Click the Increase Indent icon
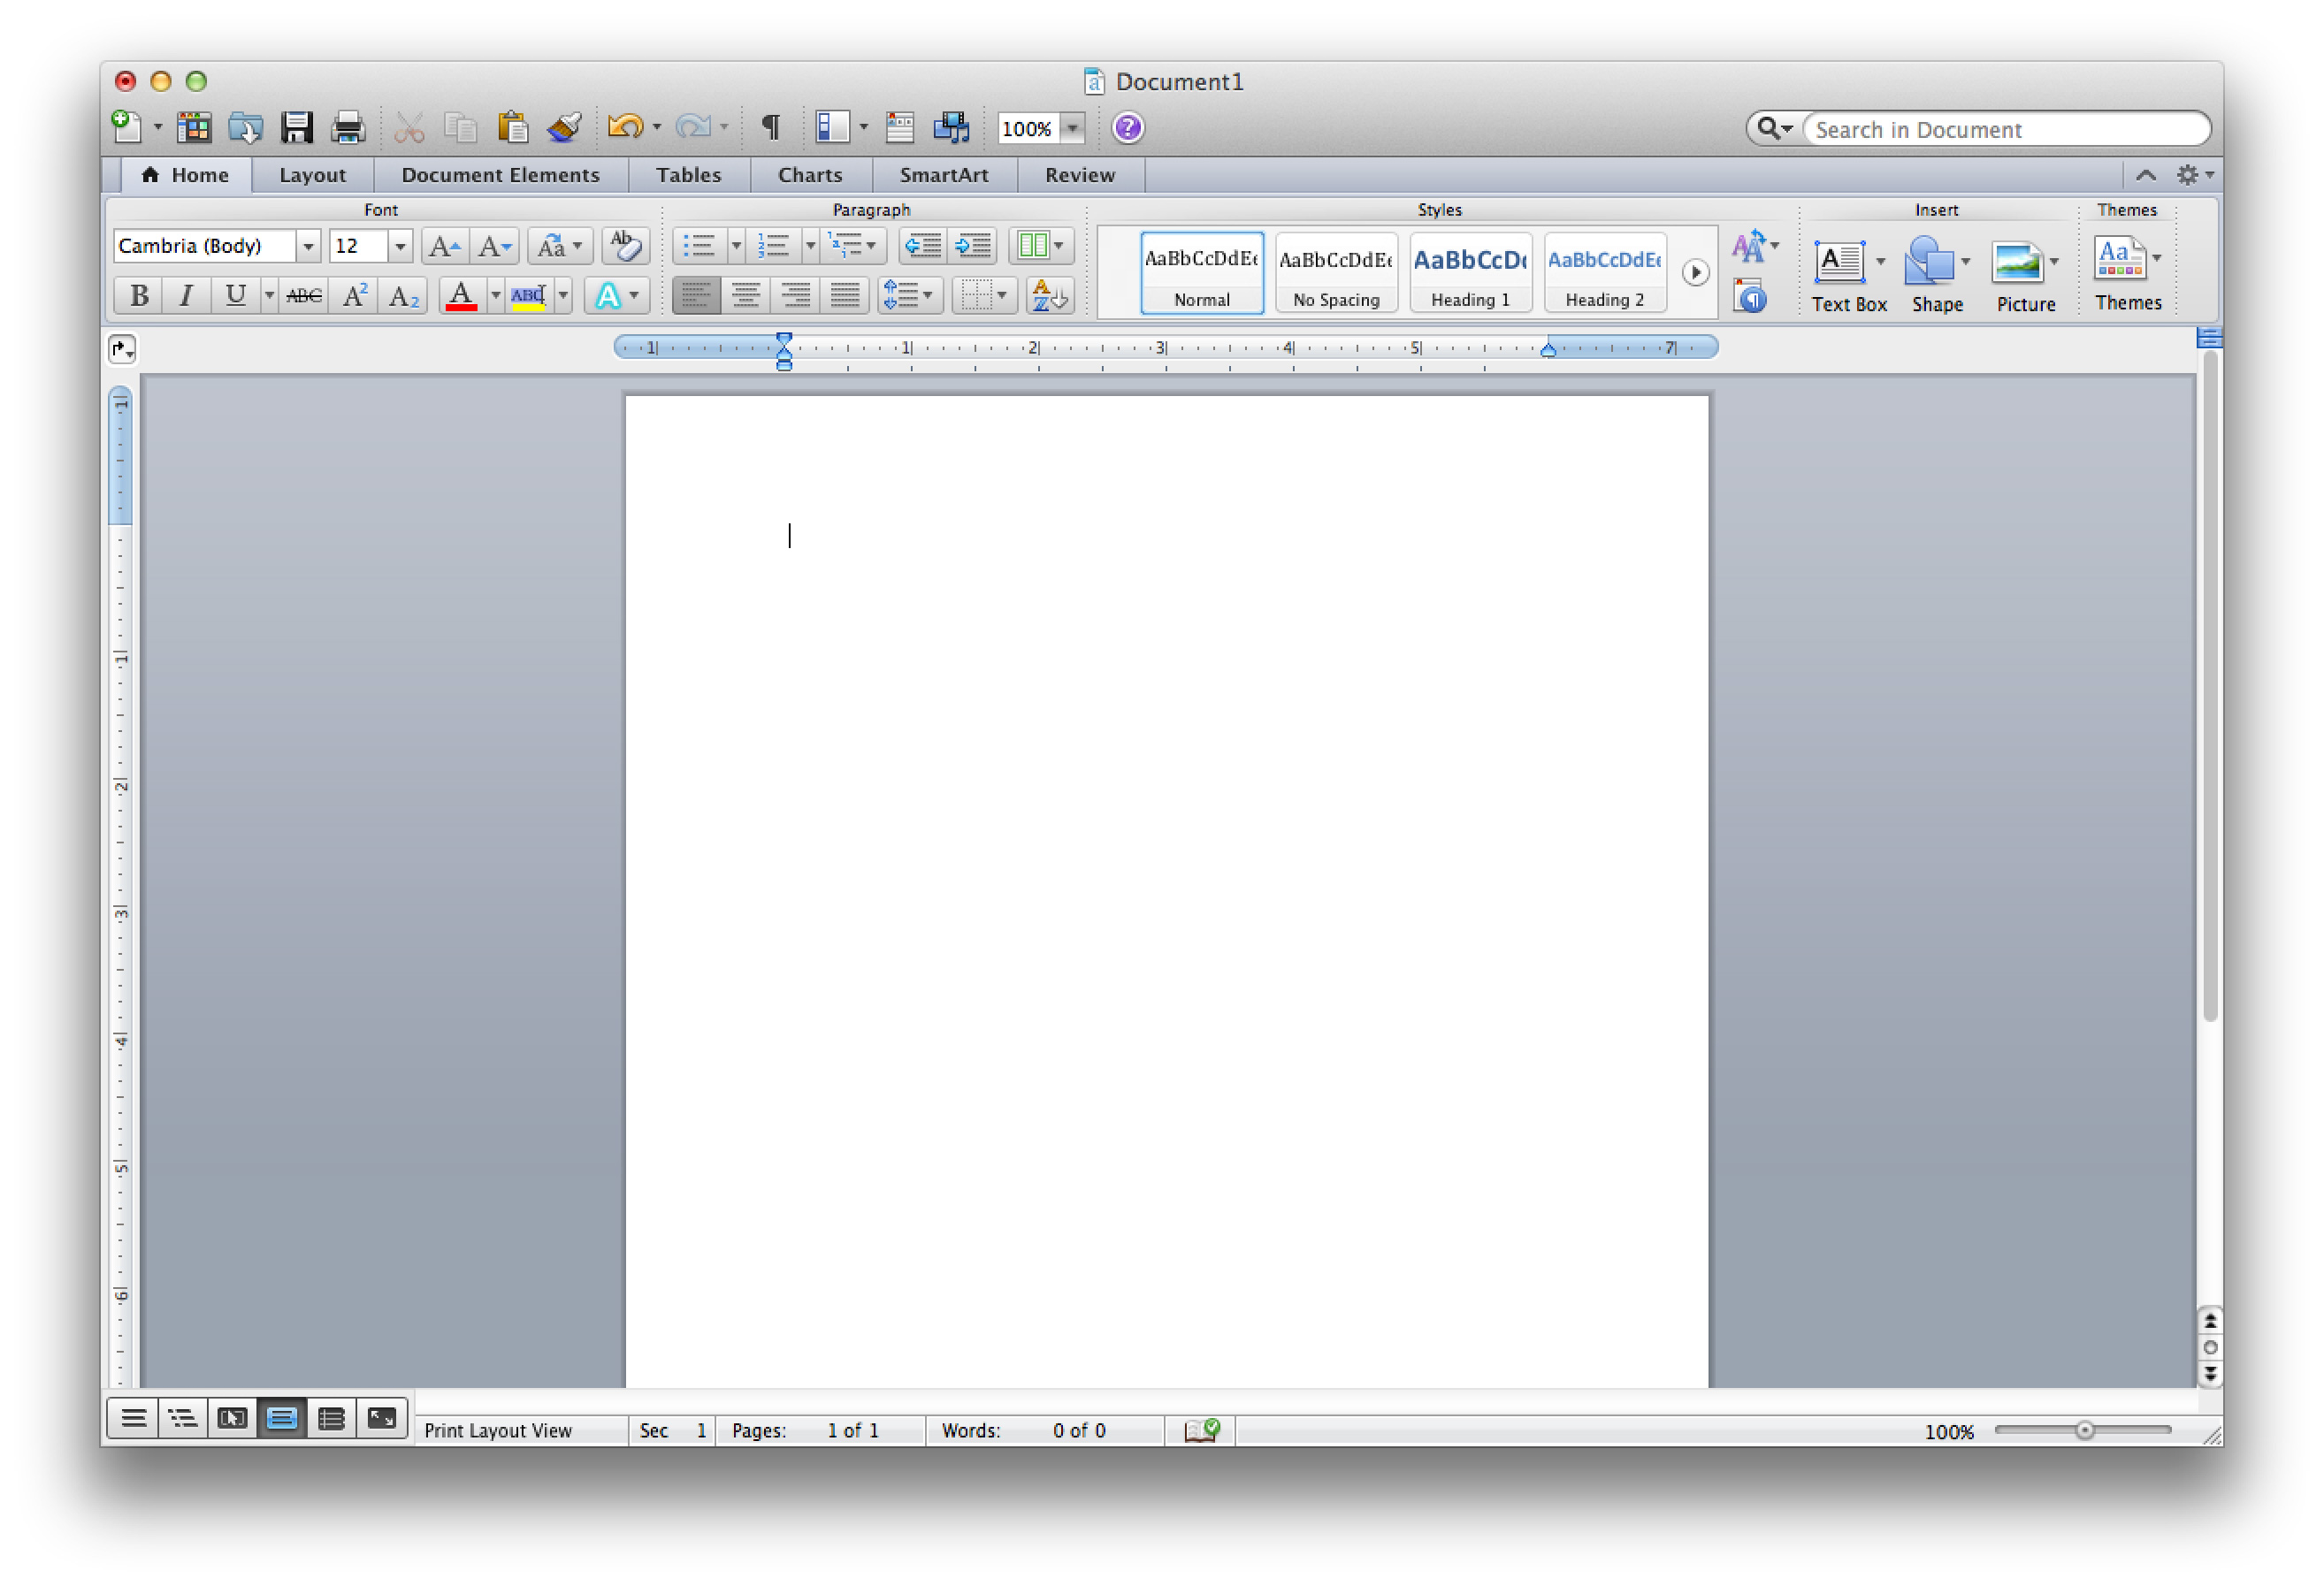2324x1586 pixels. pos(969,246)
